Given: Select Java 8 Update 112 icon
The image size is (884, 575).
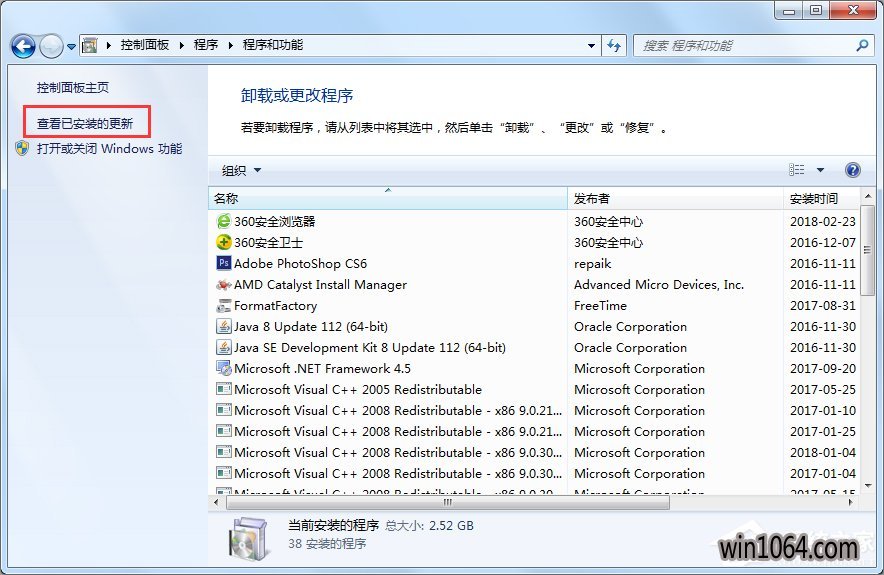Looking at the screenshot, I should tap(224, 326).
